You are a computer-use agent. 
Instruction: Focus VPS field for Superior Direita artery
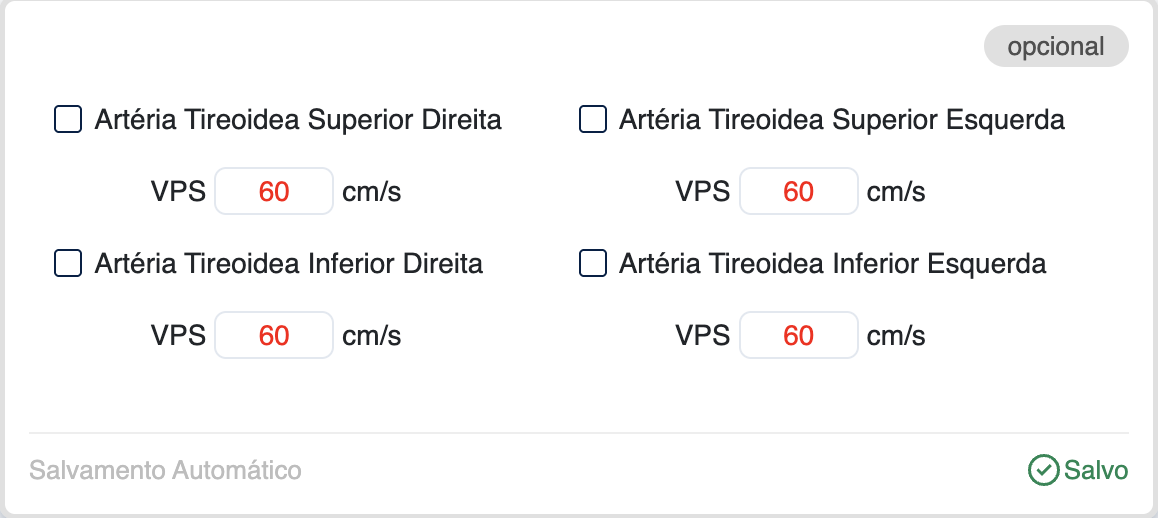[x=274, y=191]
